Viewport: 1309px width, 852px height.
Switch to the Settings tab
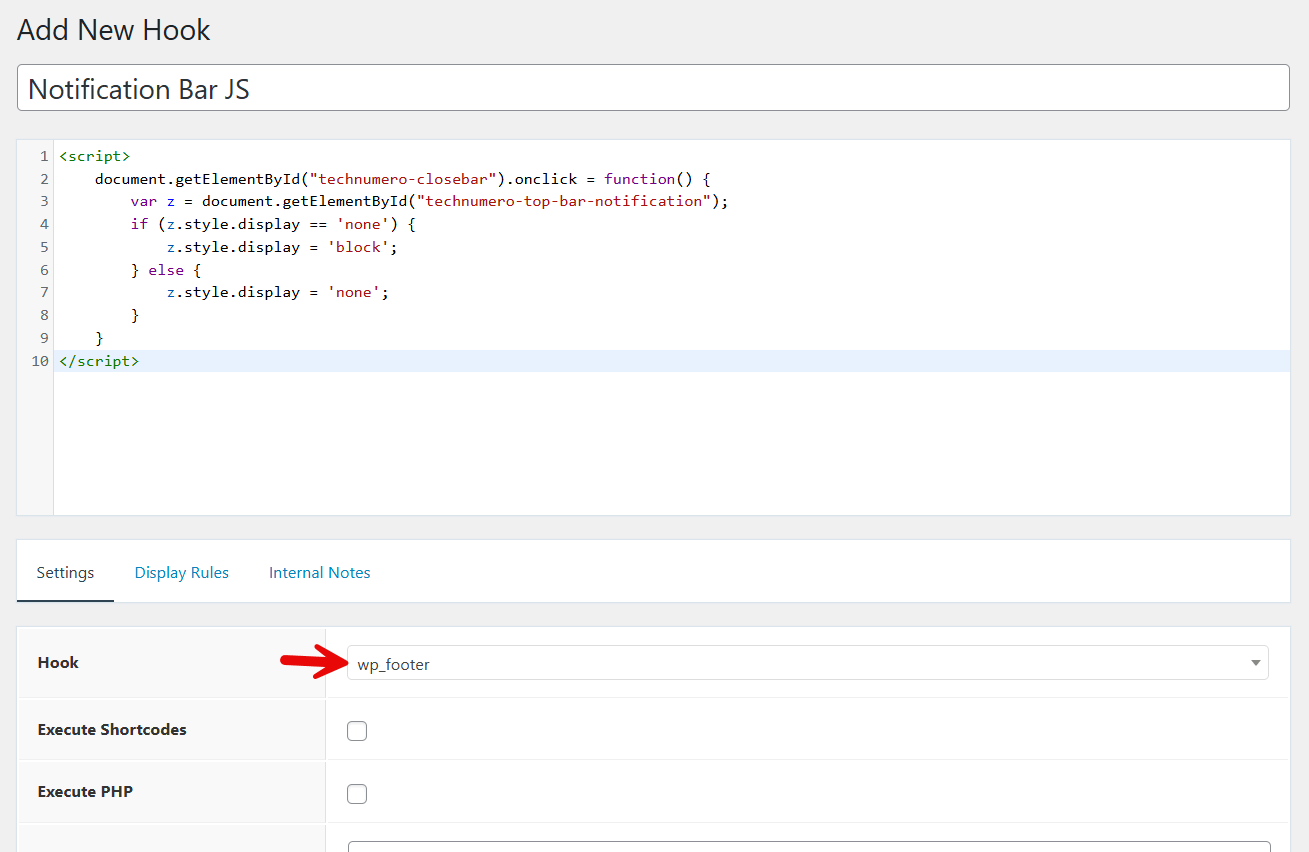(65, 573)
